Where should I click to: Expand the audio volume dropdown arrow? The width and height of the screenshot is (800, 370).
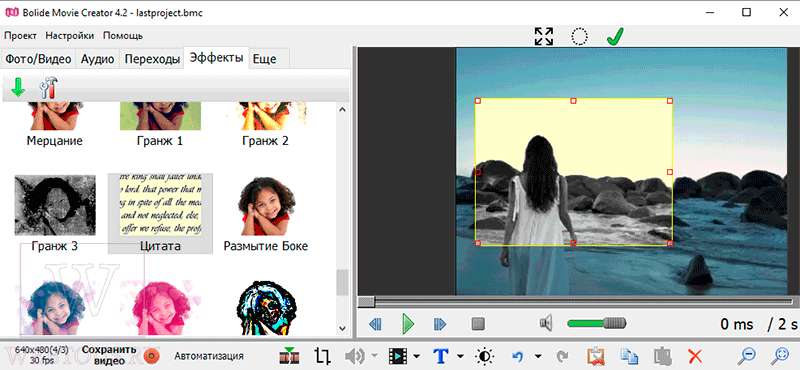pos(374,356)
